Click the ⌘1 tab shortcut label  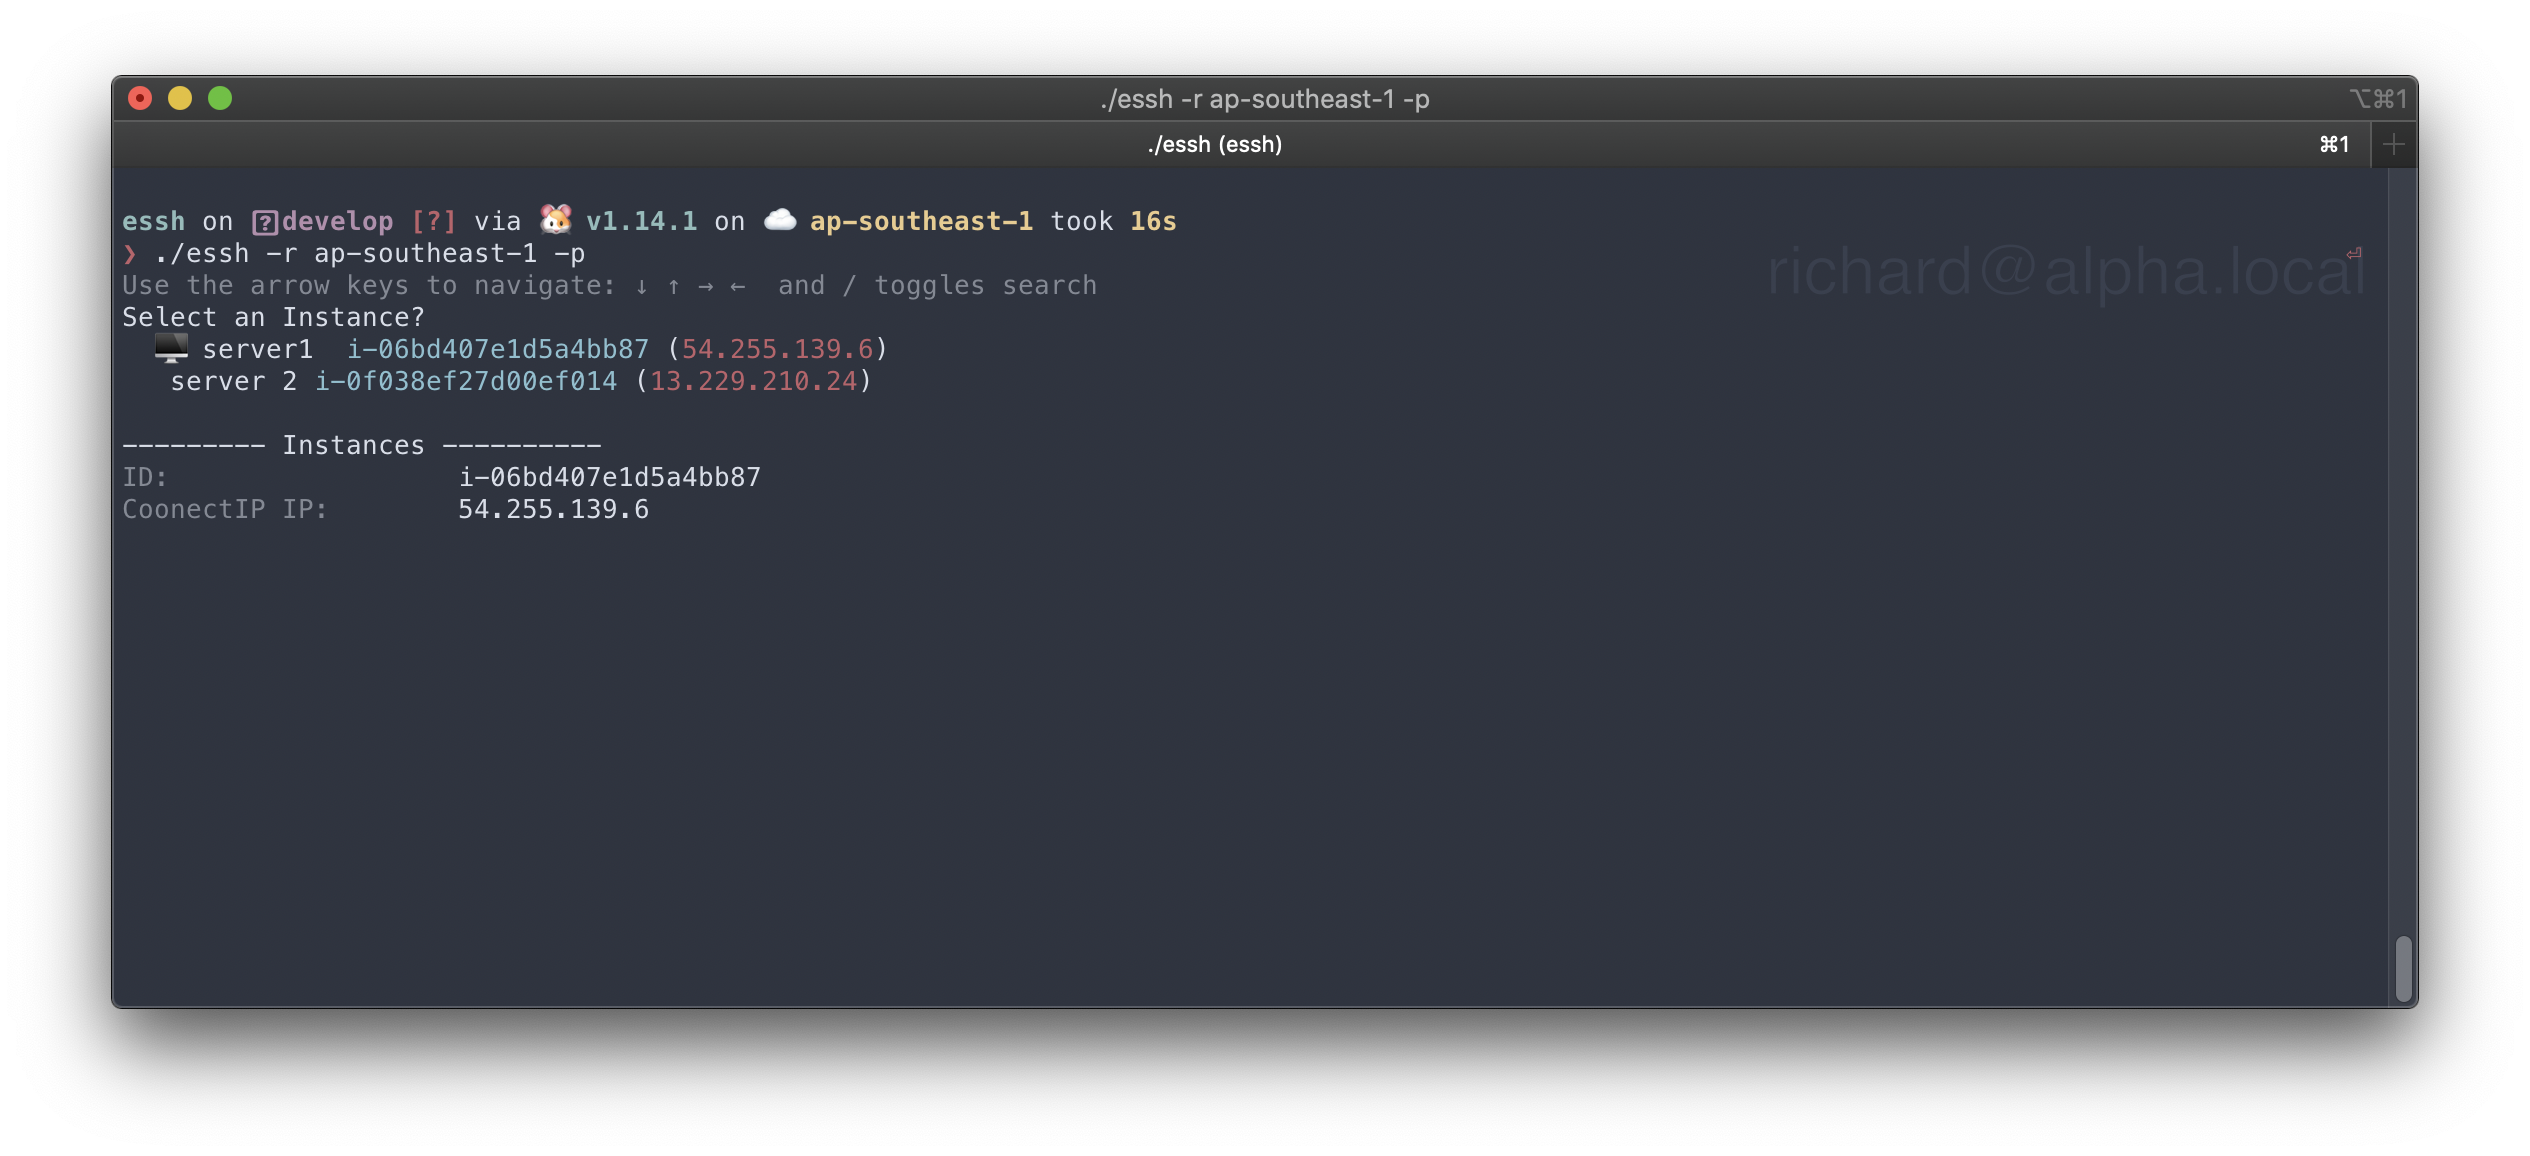[x=2334, y=145]
